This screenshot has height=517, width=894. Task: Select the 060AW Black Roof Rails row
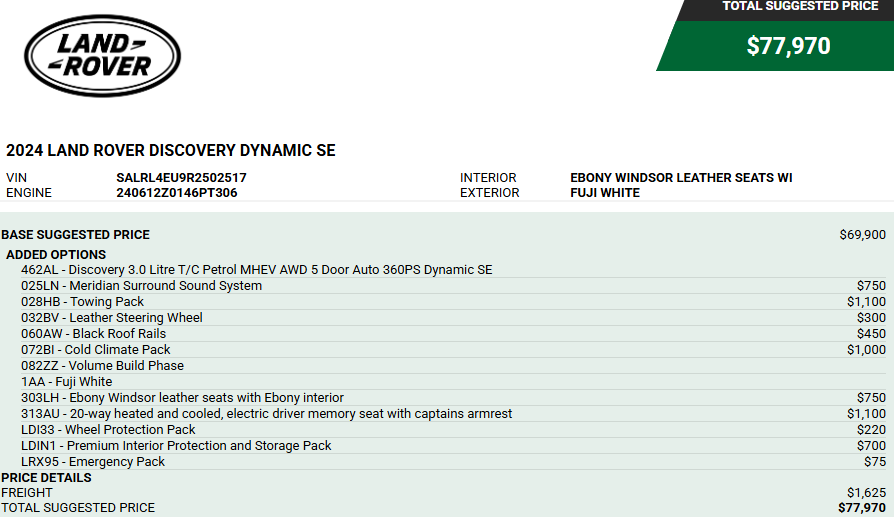(453, 333)
